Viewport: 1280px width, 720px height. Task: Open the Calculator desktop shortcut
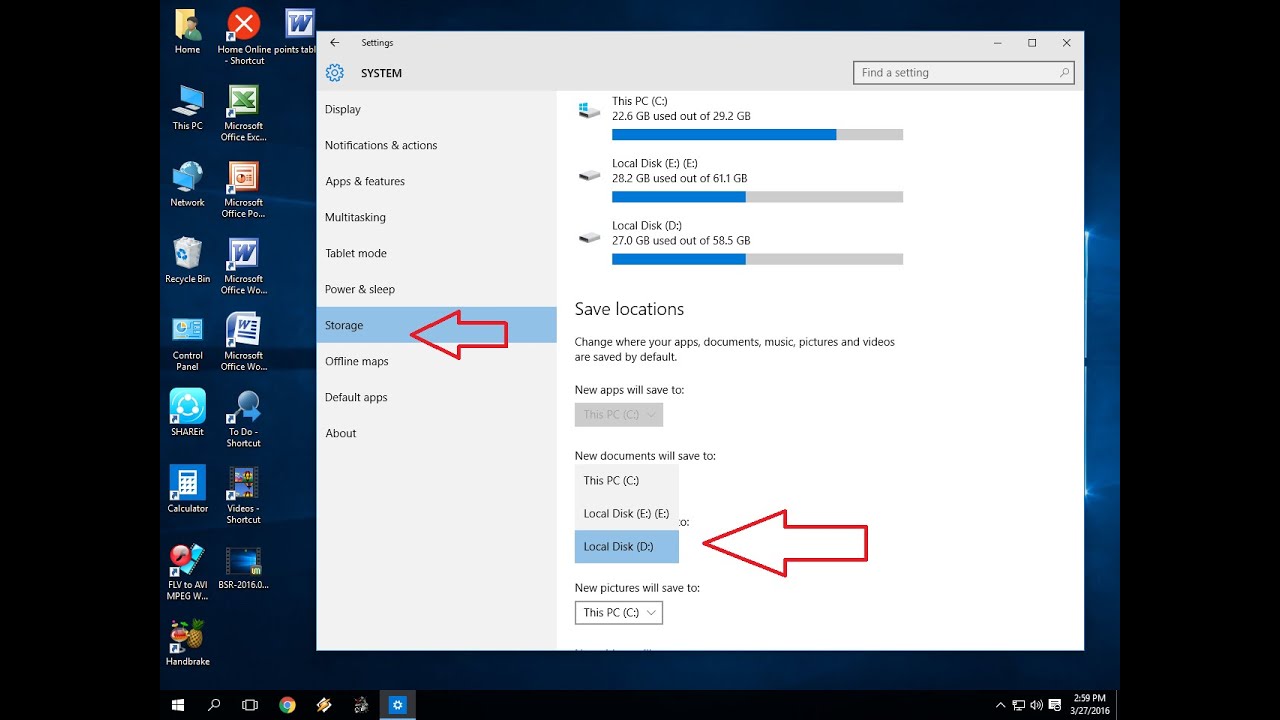[187, 489]
